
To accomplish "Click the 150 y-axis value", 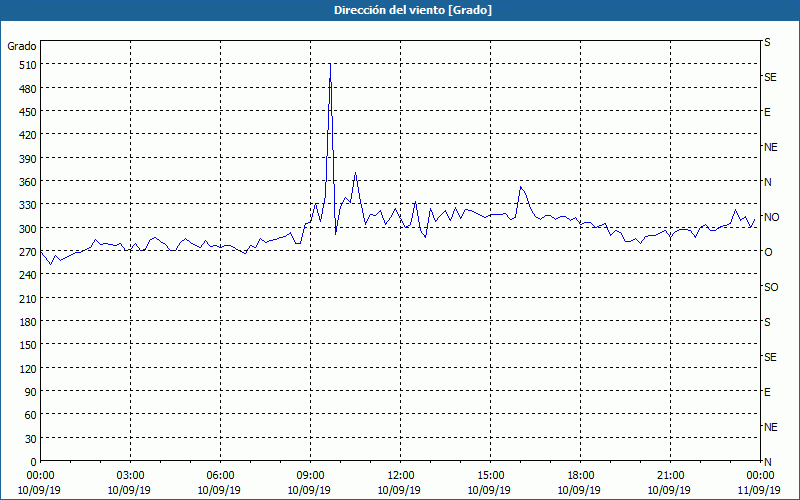I will click(x=28, y=345).
